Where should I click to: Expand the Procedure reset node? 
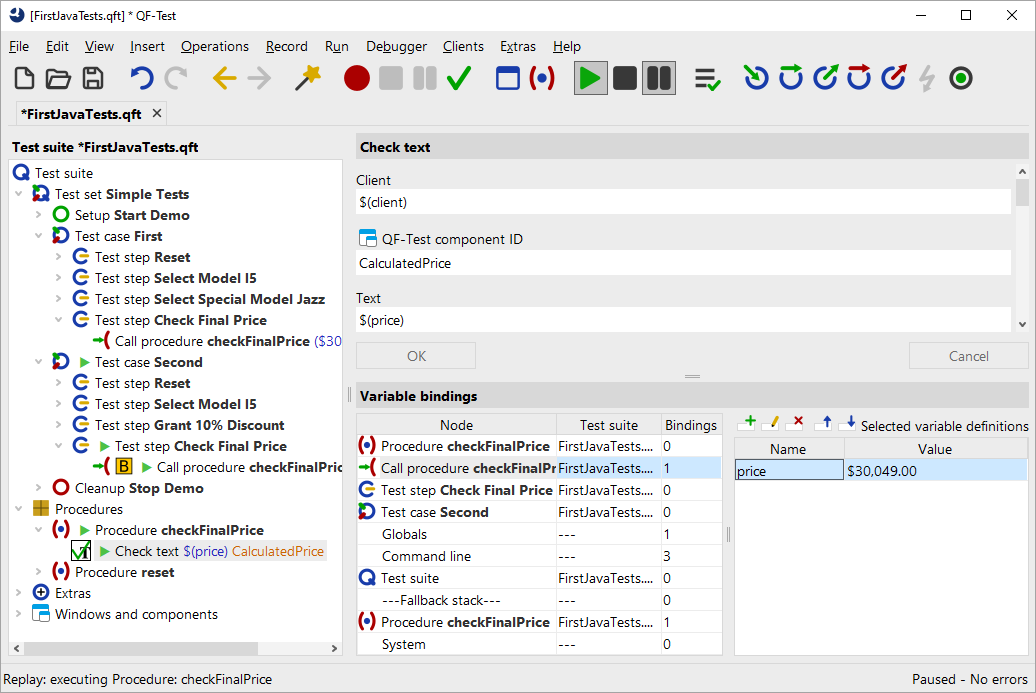click(38, 572)
